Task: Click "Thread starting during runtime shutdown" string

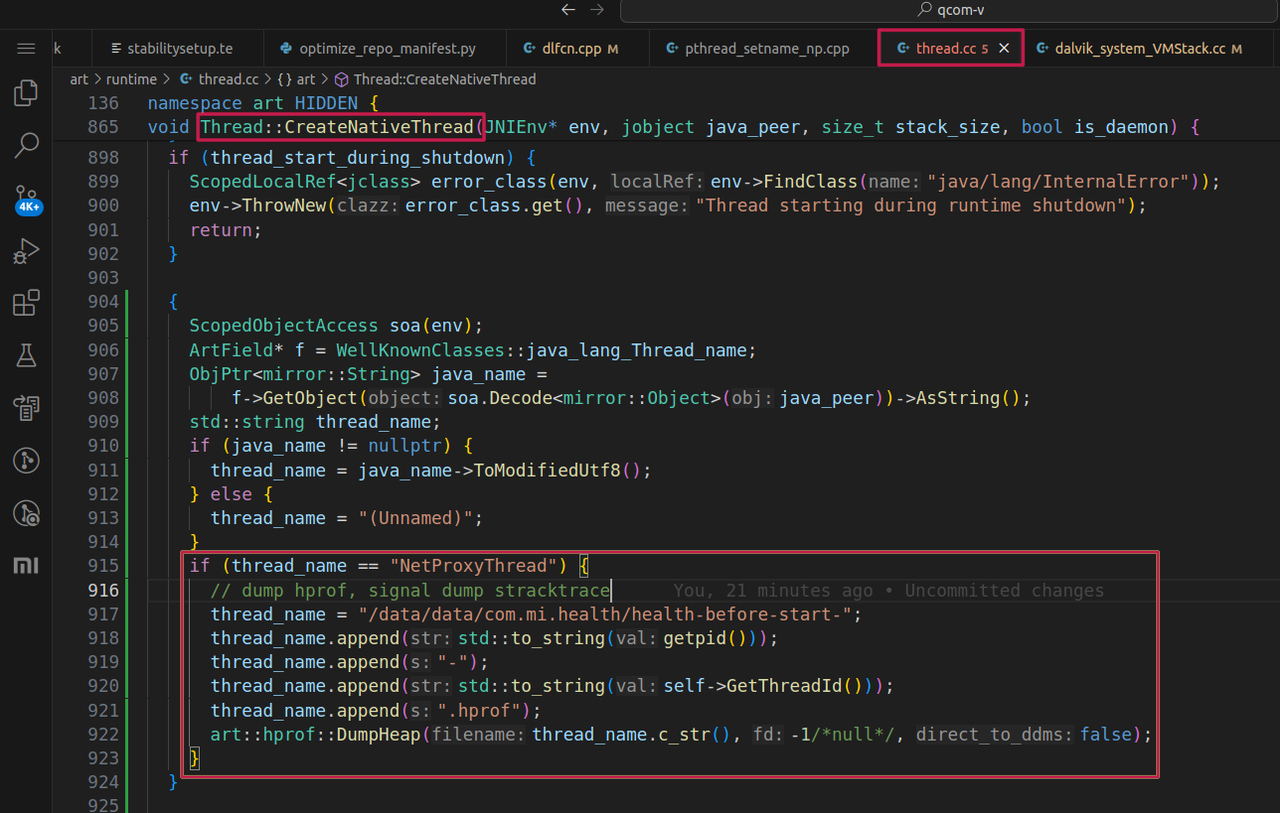Action: [x=912, y=206]
